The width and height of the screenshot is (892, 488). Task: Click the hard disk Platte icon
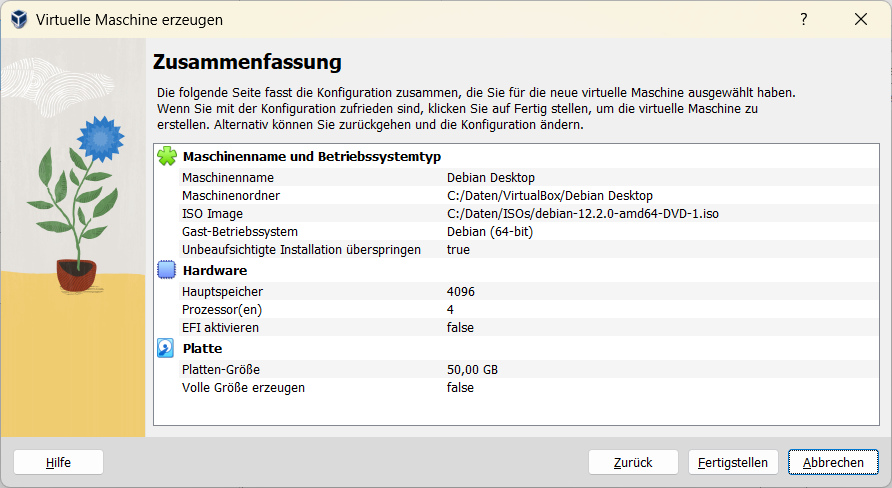167,348
